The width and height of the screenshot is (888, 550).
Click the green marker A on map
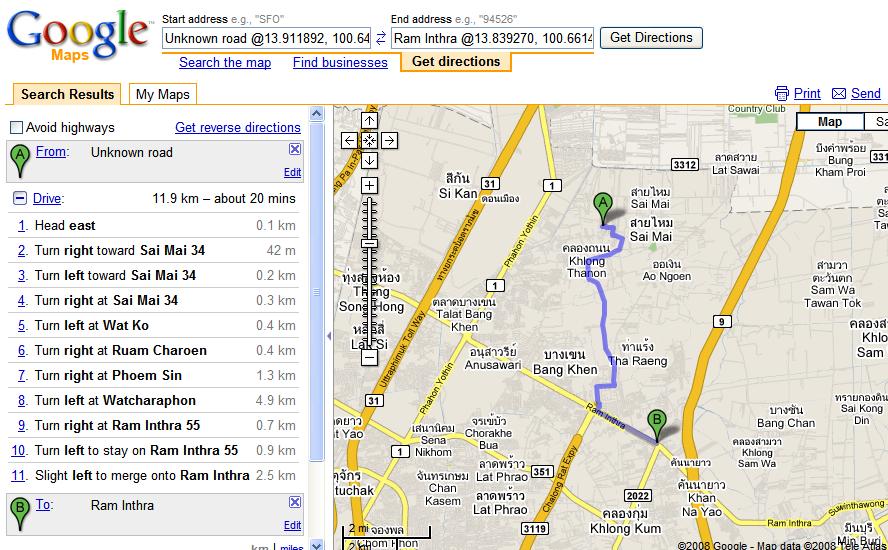[603, 208]
